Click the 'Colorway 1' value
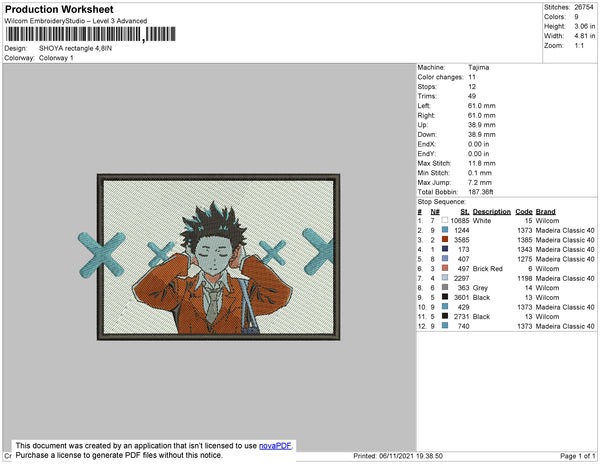The image size is (600, 464). [x=56, y=58]
